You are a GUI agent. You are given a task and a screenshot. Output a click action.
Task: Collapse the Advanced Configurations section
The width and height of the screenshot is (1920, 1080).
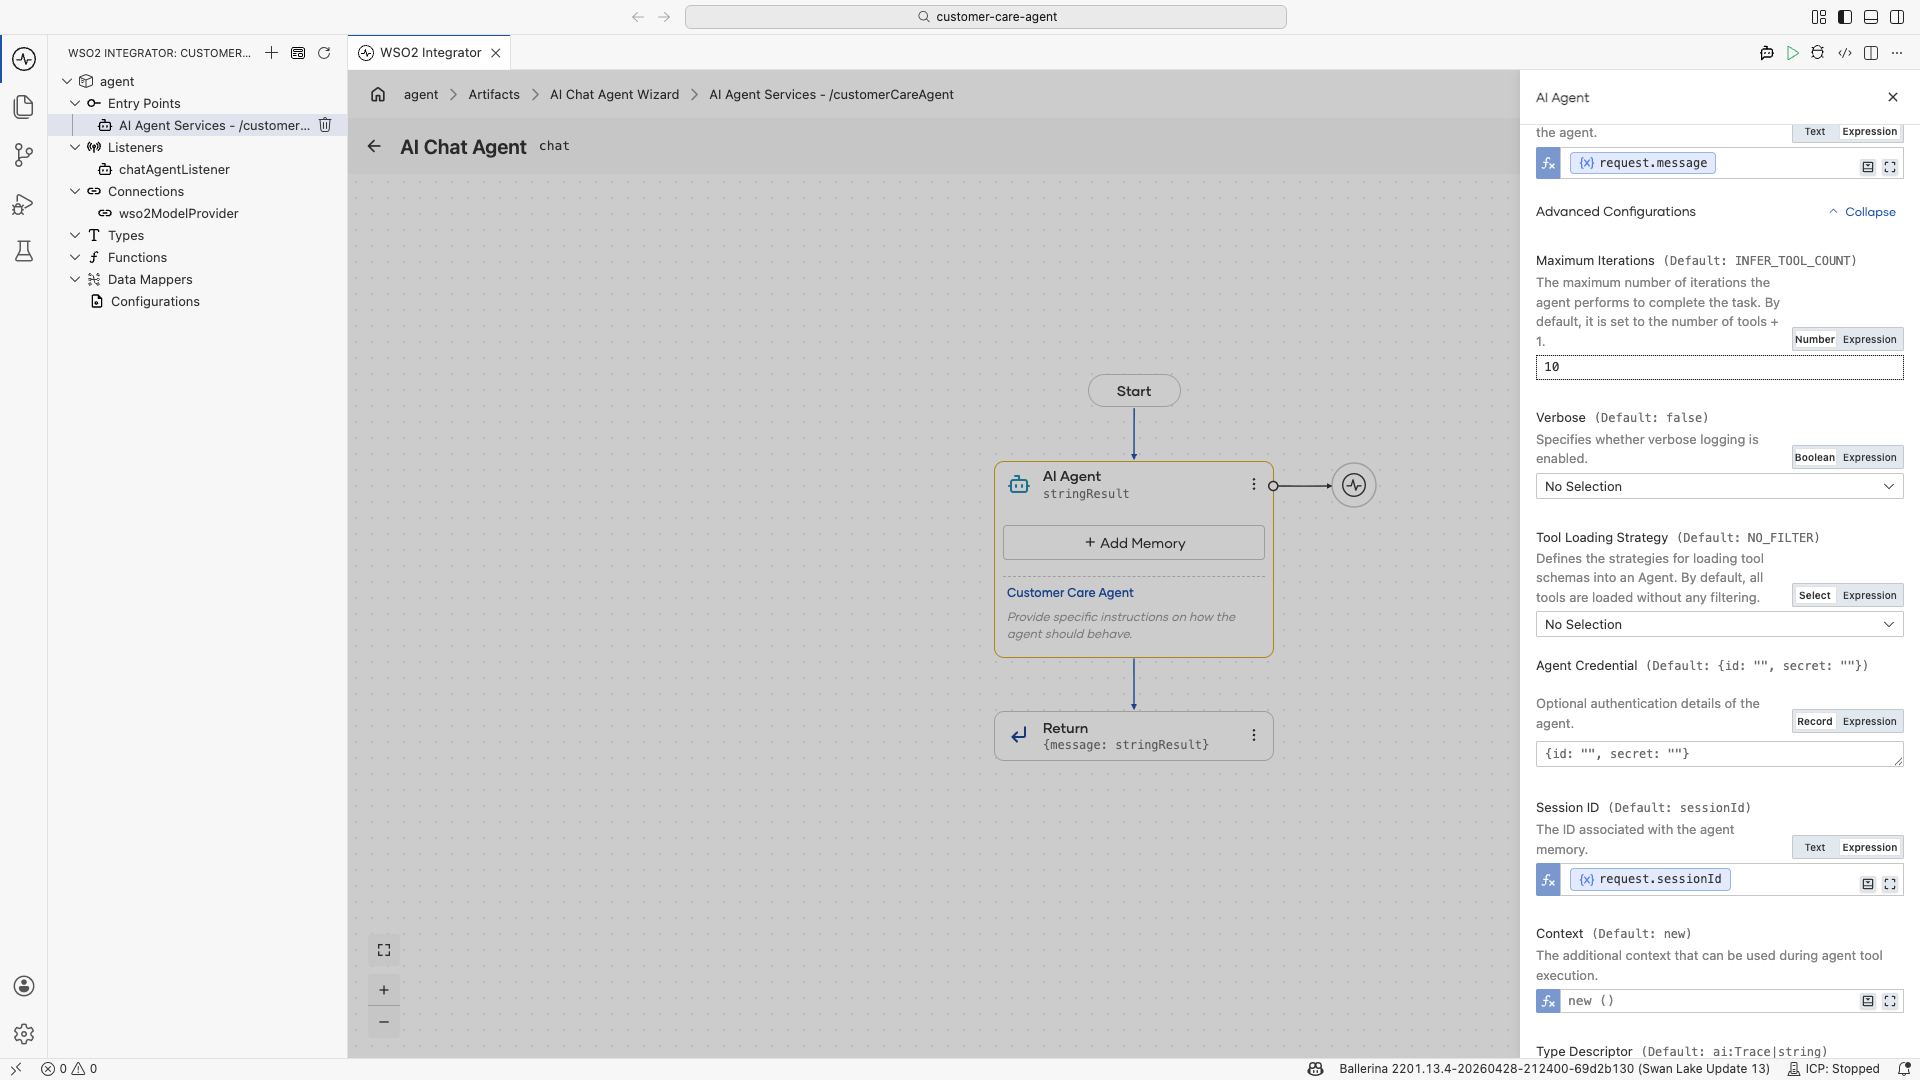1862,212
